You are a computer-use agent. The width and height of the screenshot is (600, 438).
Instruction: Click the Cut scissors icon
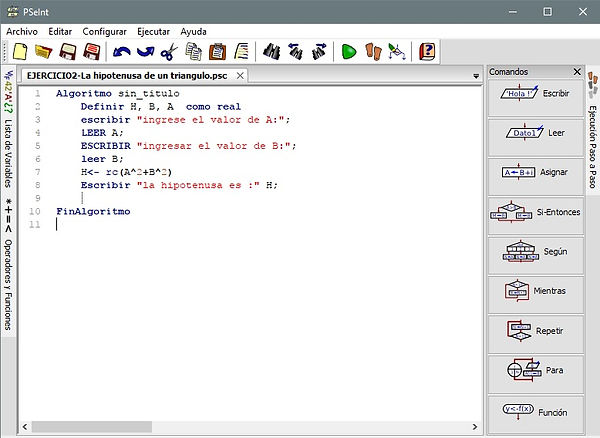[x=169, y=51]
